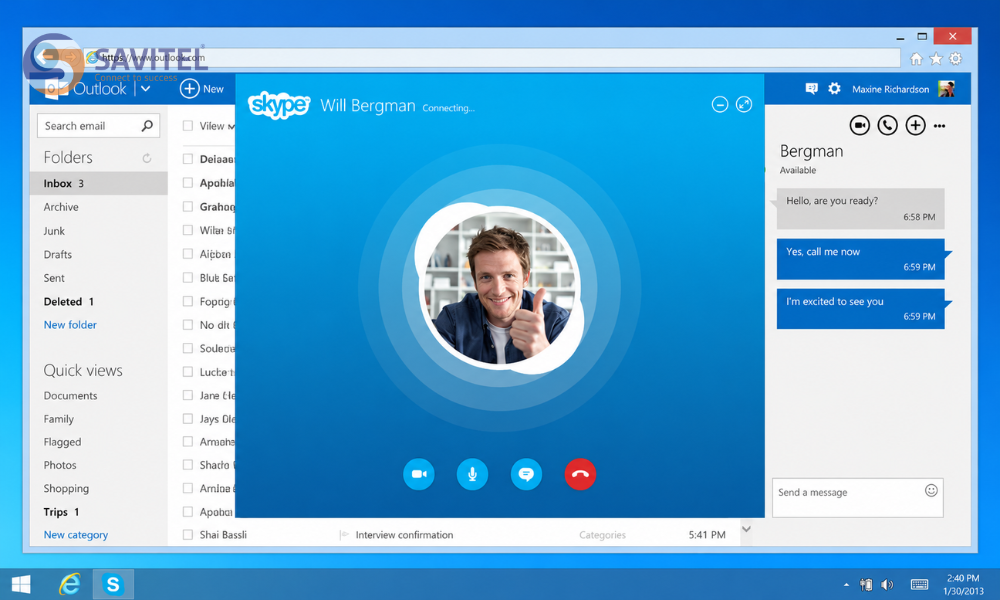This screenshot has width=1000, height=600.
Task: Hang up with the red end-call button
Action: 580,474
